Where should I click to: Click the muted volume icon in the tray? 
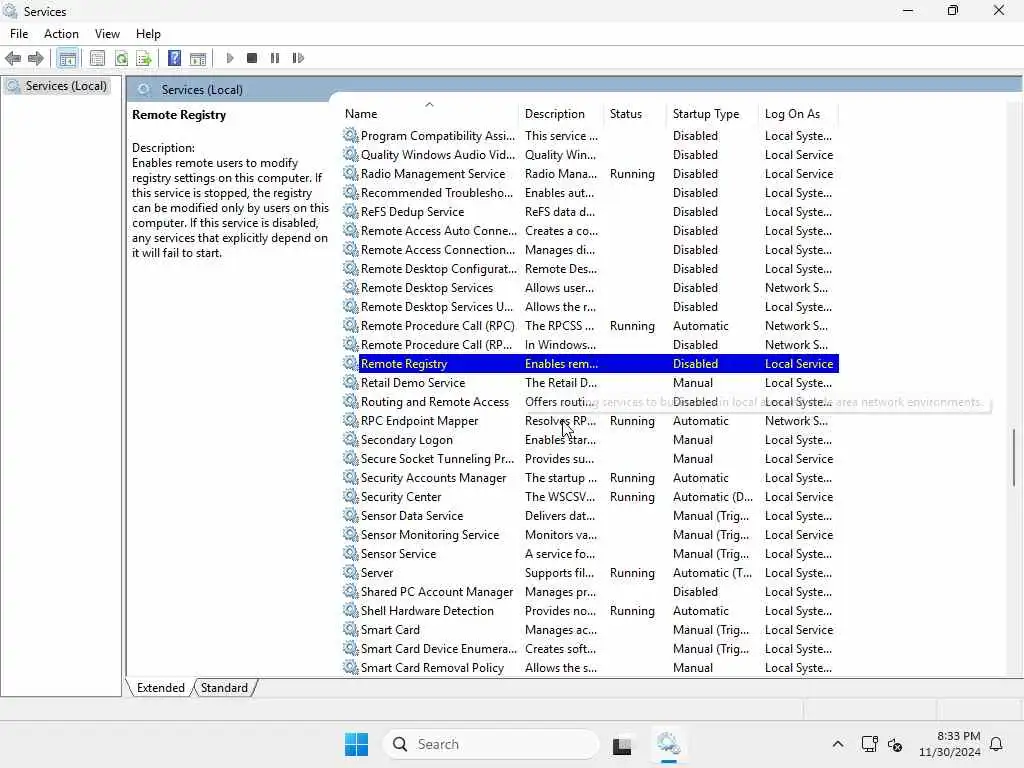tap(895, 744)
